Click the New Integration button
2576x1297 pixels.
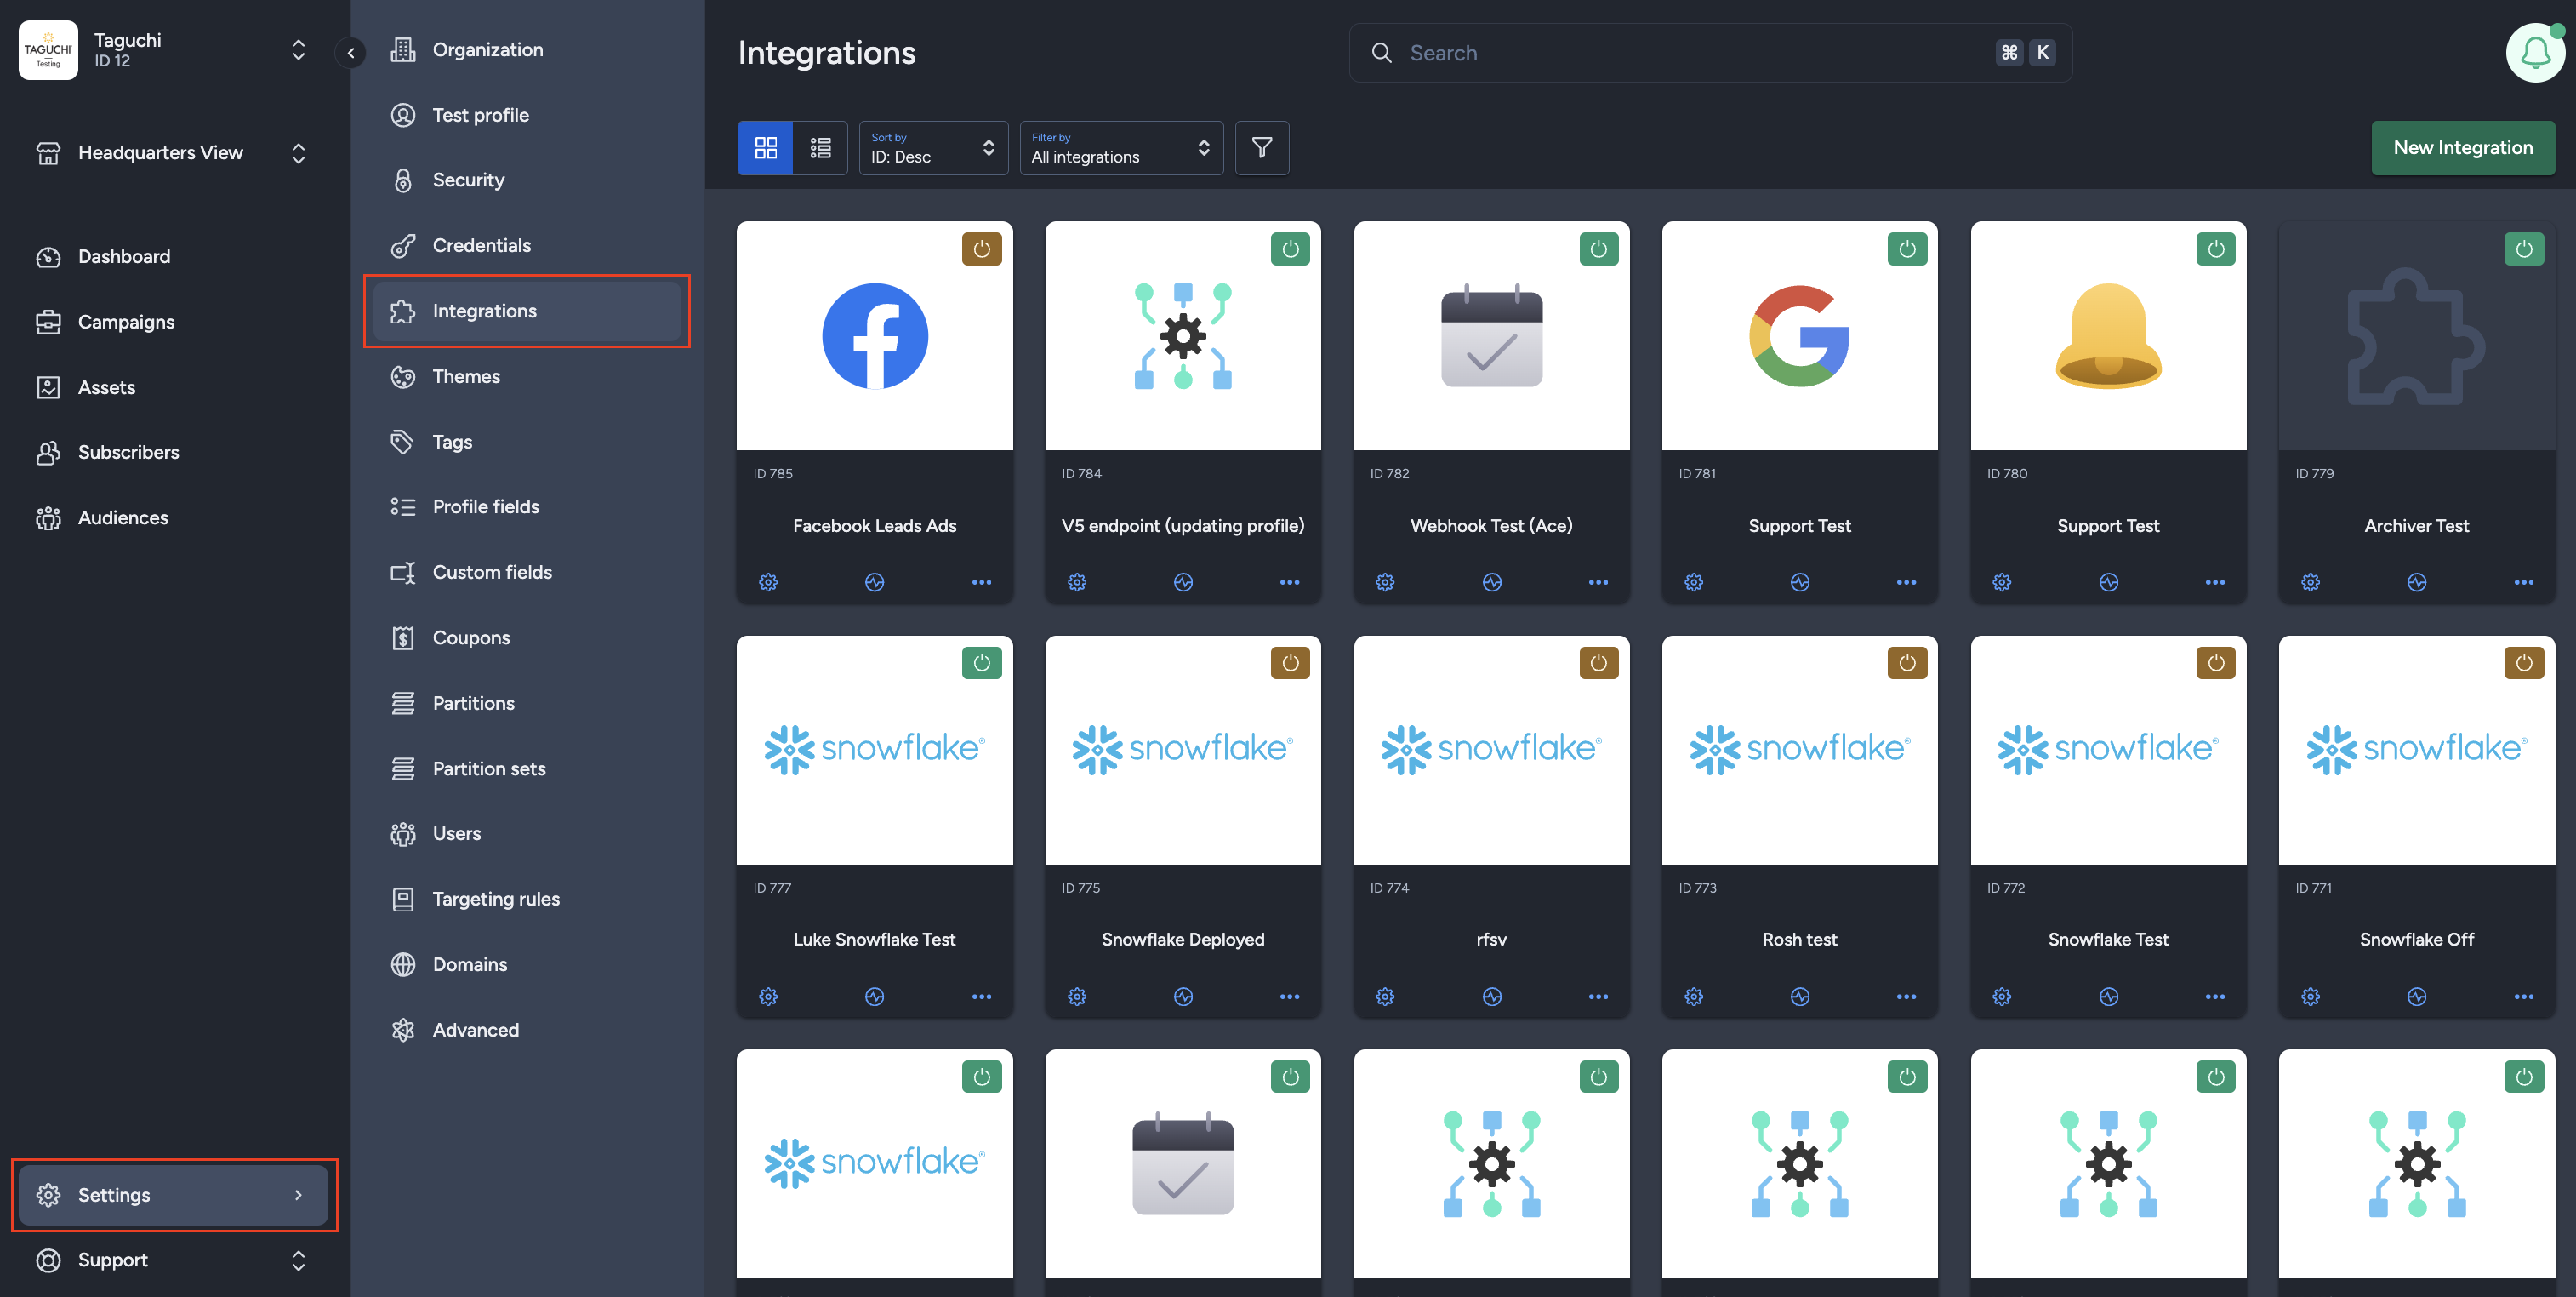pyautogui.click(x=2463, y=147)
